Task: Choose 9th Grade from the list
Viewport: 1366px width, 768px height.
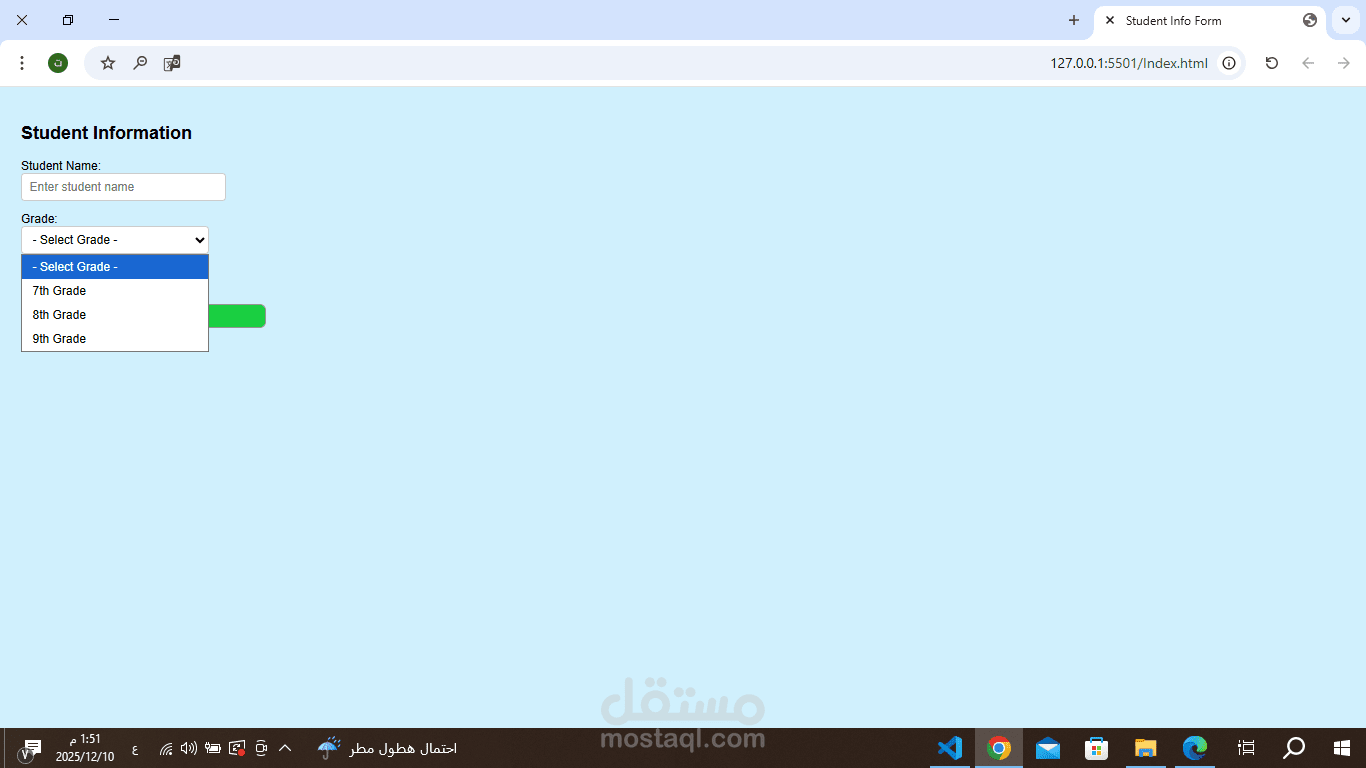Action: point(115,339)
